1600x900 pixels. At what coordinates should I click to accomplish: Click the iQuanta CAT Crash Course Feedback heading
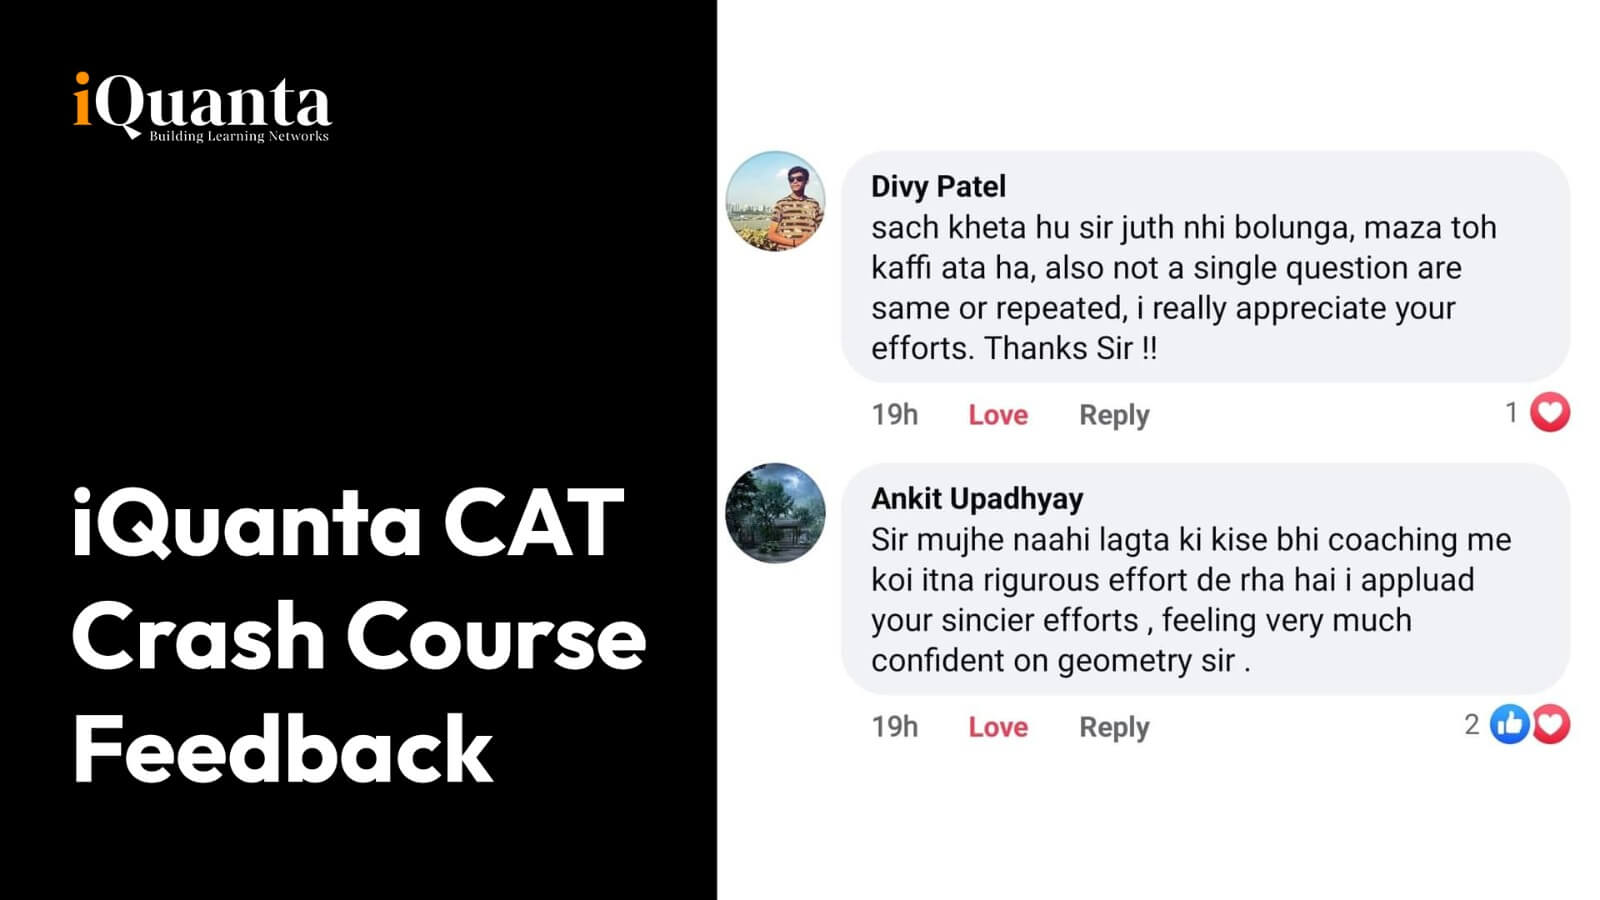358,636
